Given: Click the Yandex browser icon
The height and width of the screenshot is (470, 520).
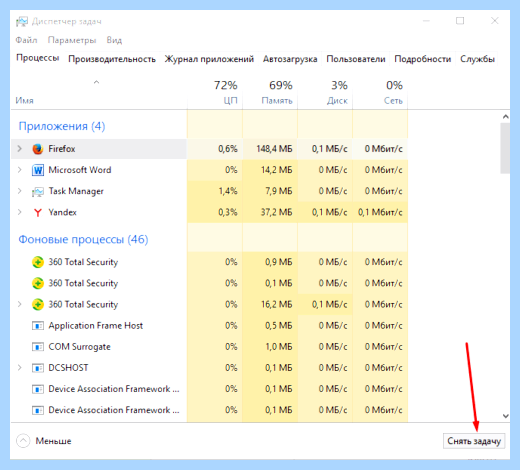Looking at the screenshot, I should click(38, 212).
